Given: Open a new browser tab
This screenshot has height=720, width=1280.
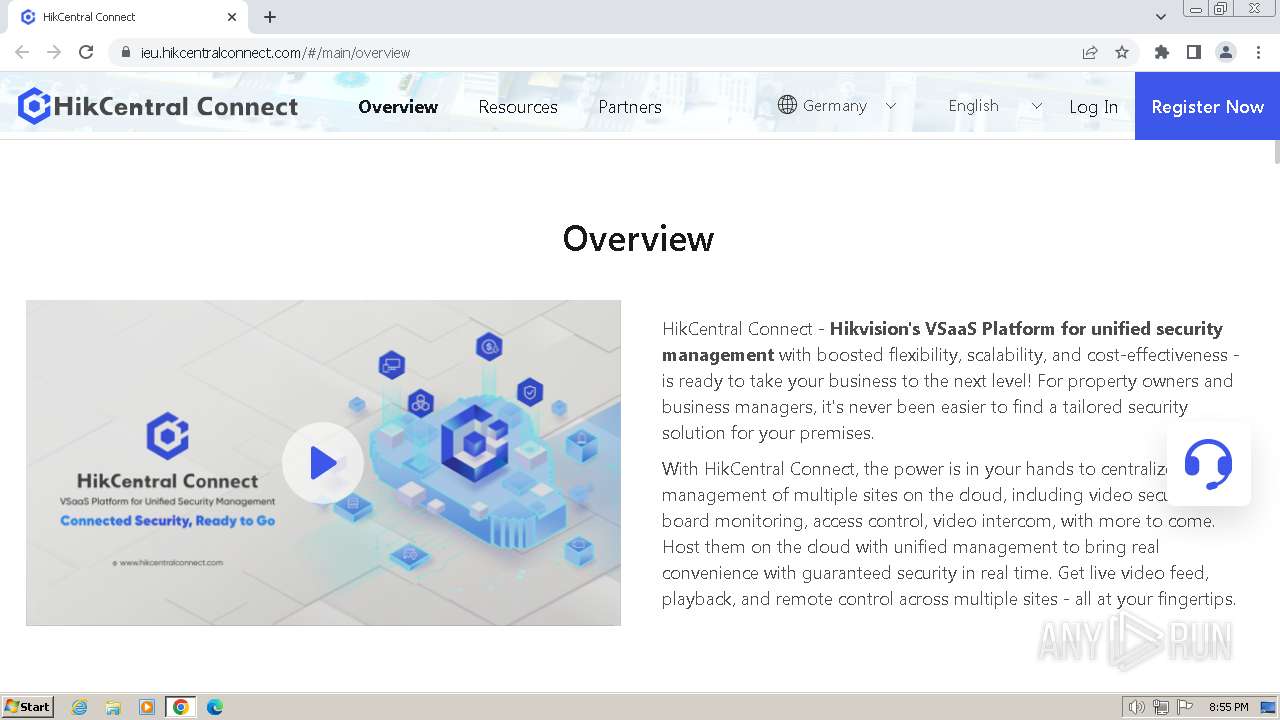Looking at the screenshot, I should point(270,17).
